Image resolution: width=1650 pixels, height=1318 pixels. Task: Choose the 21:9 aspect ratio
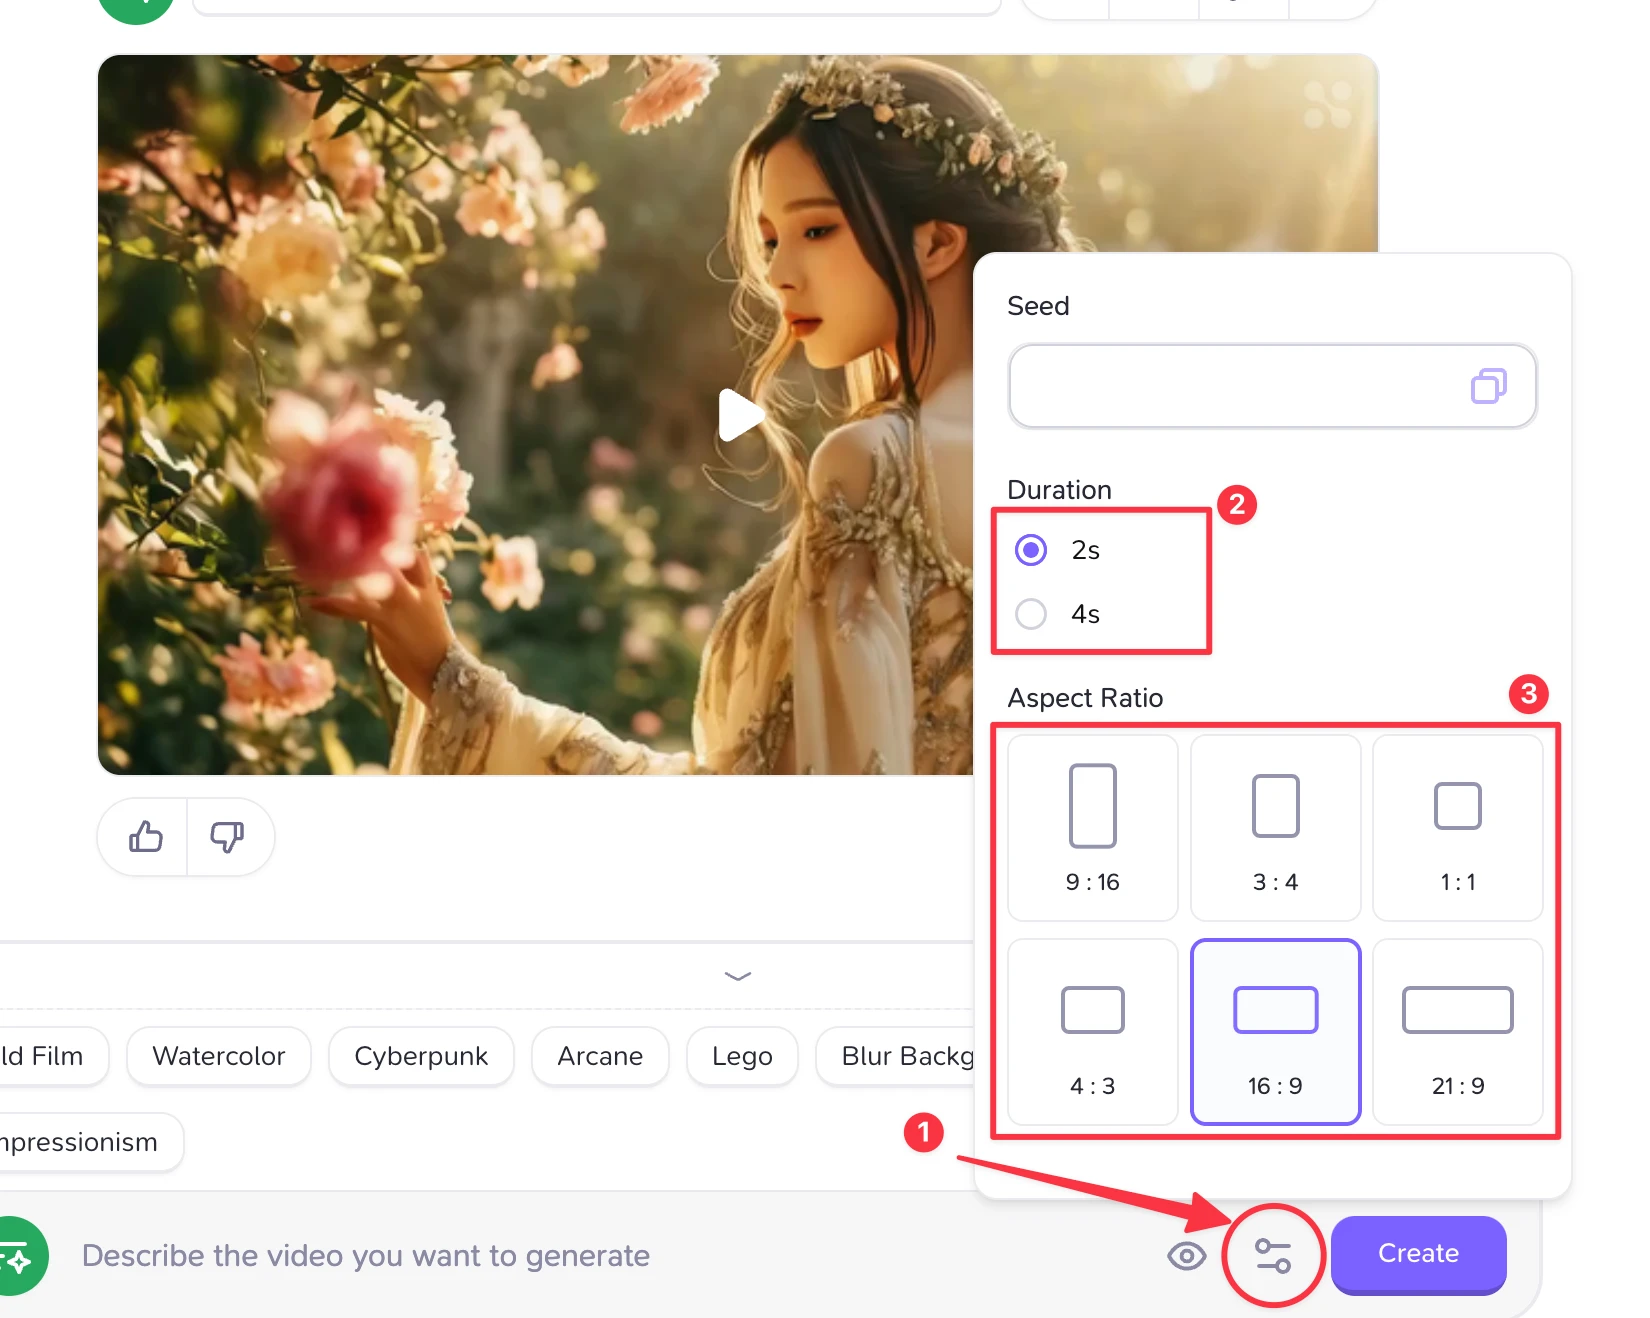point(1458,1032)
